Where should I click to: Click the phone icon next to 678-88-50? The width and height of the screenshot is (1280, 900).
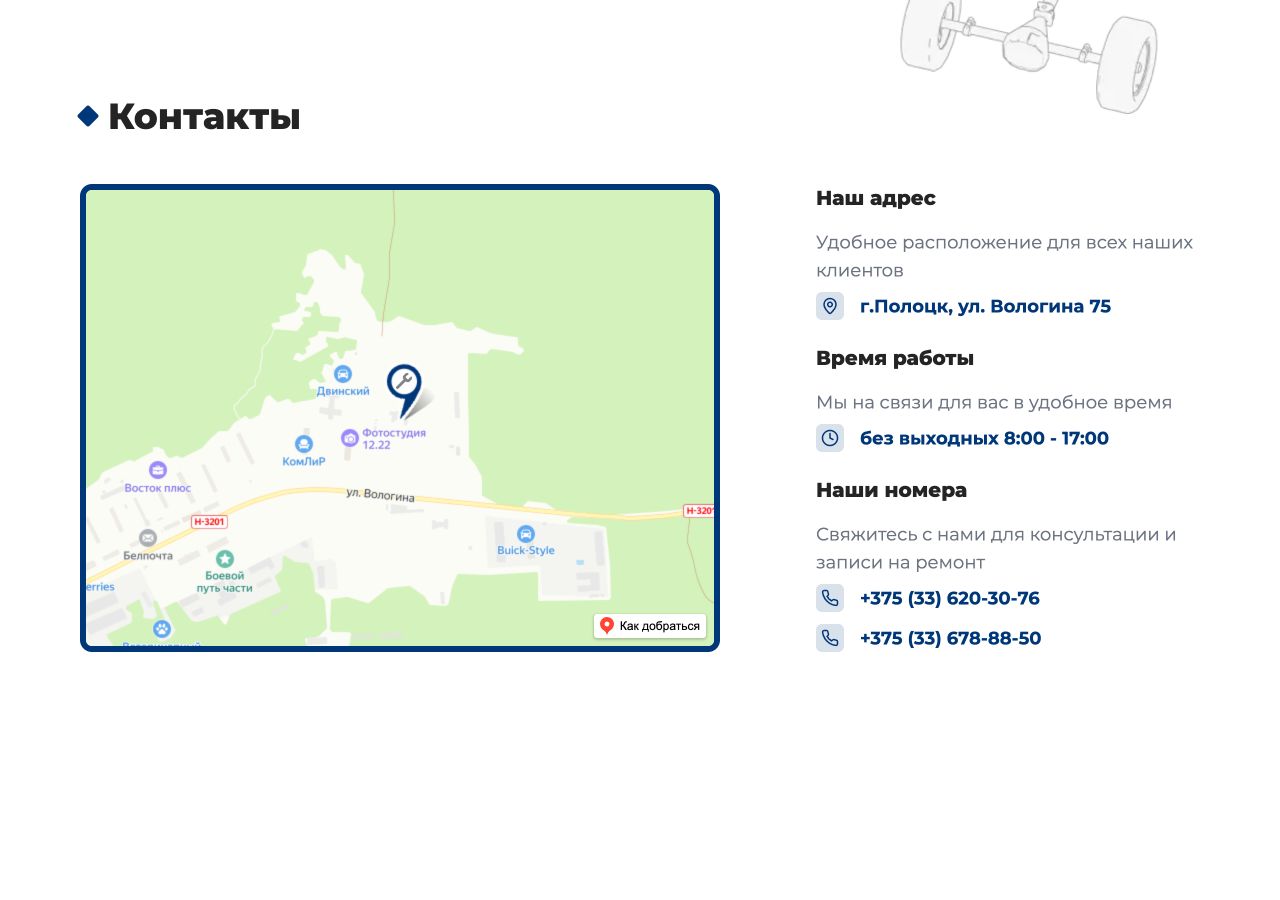(830, 638)
